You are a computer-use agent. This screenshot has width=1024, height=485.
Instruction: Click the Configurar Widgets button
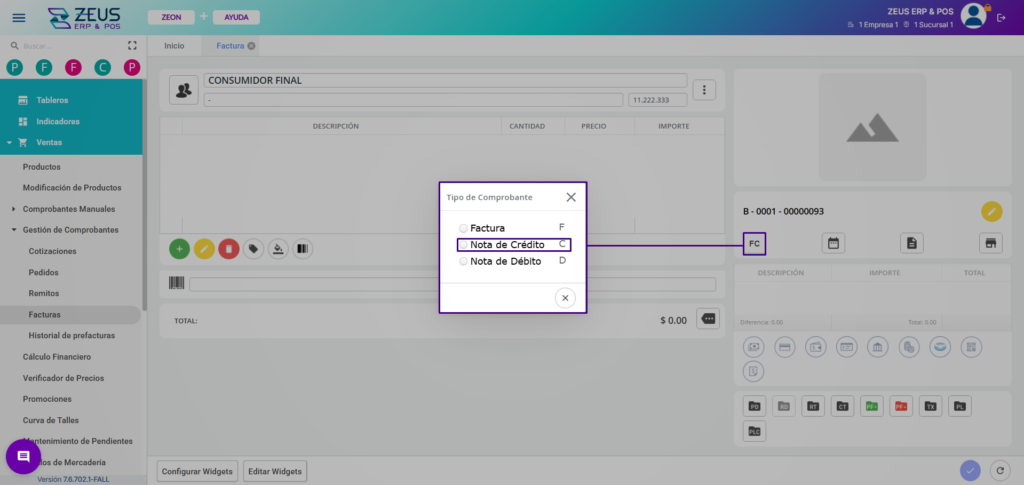198,471
